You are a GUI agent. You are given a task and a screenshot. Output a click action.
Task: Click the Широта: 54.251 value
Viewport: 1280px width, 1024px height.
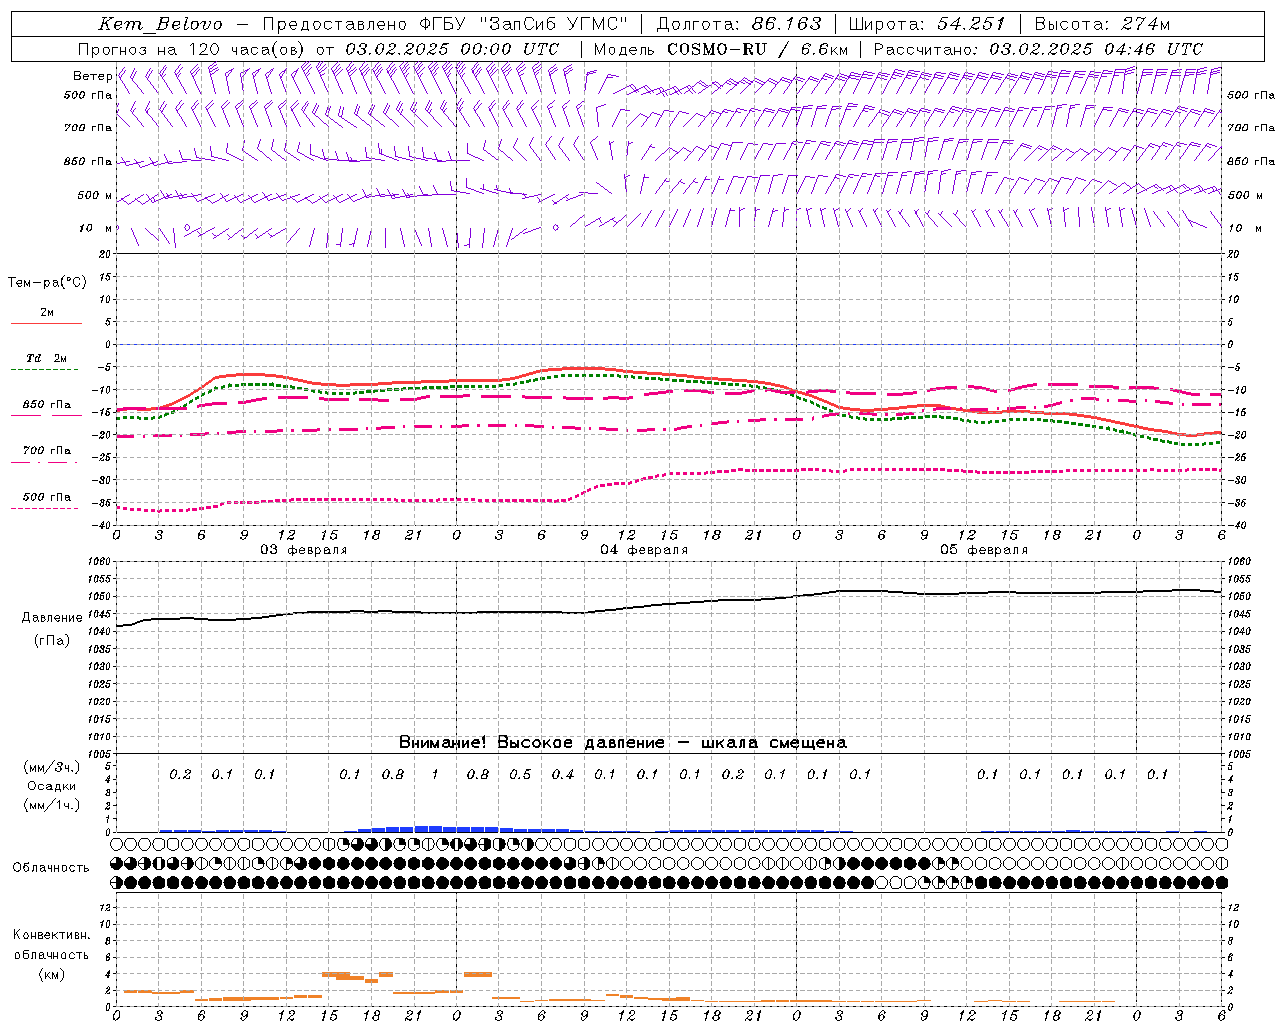(x=927, y=24)
